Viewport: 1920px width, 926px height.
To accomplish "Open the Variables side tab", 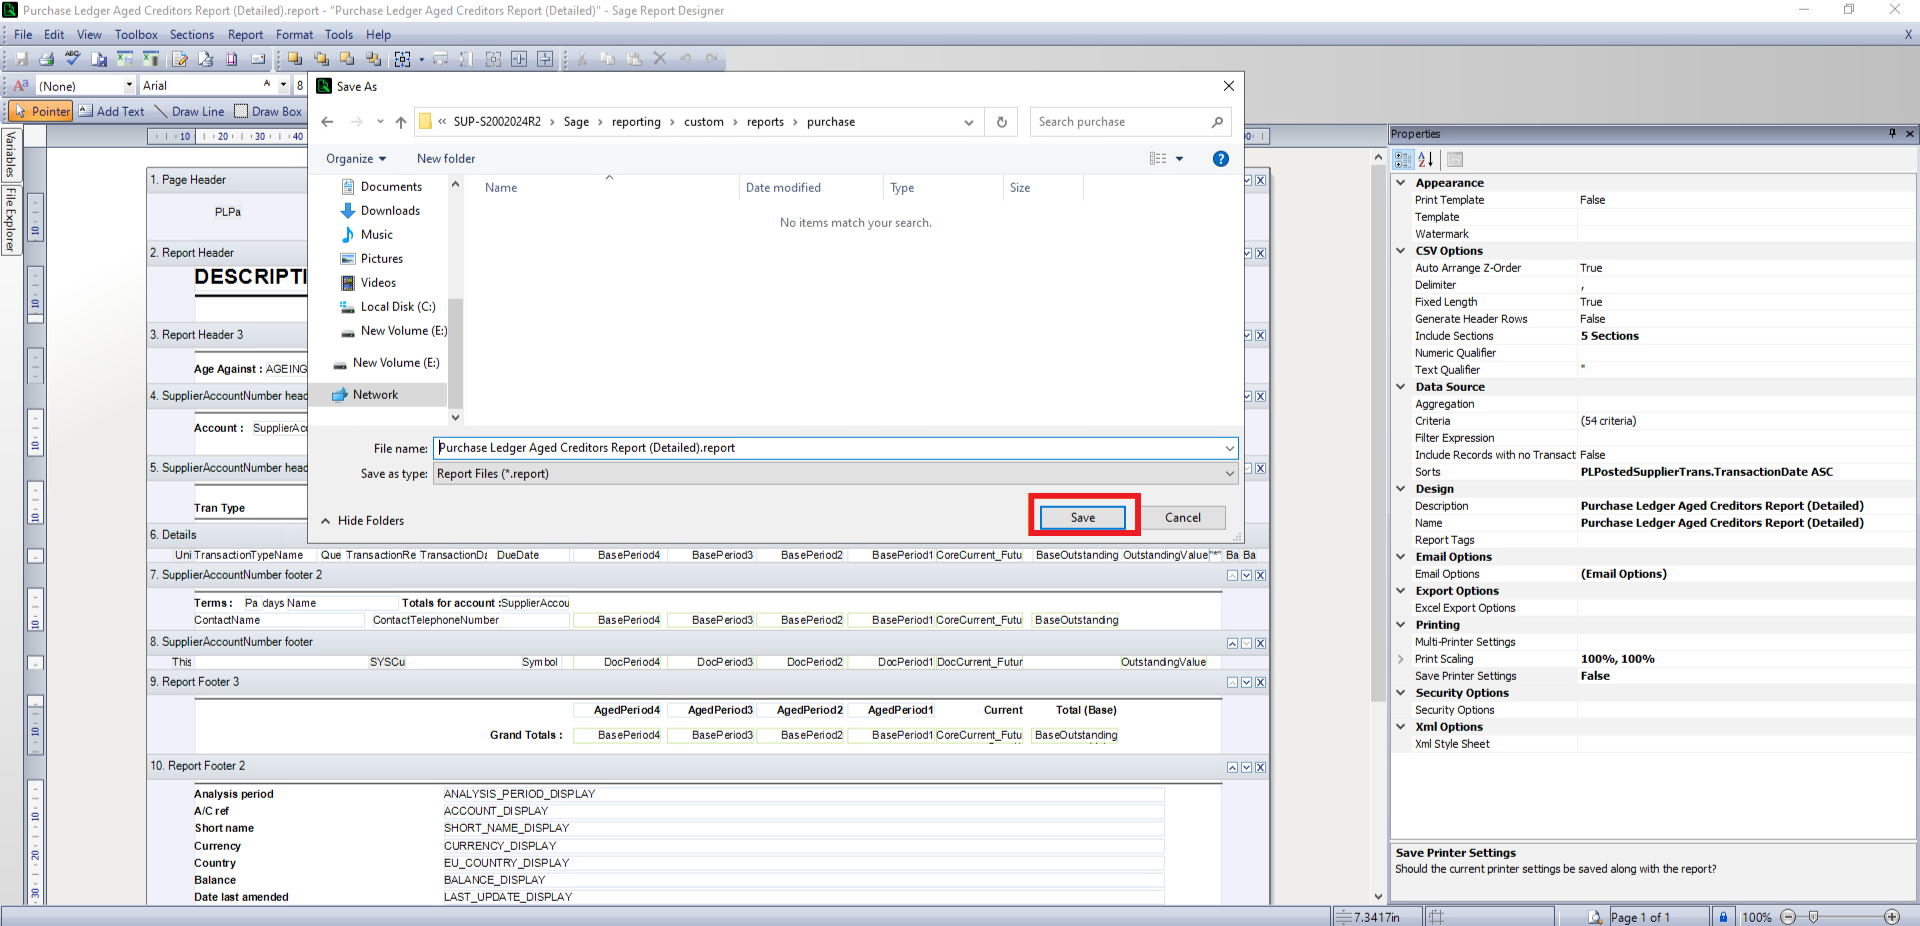I will click(x=11, y=154).
